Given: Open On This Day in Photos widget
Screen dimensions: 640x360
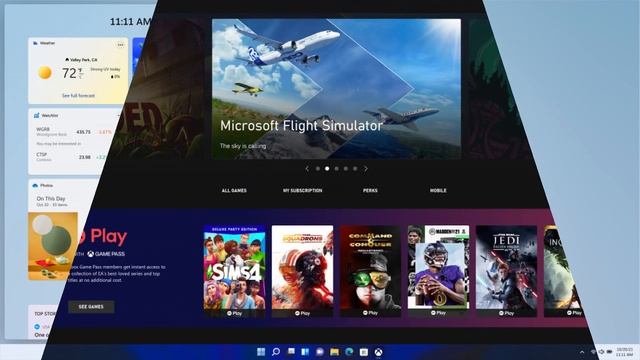Looking at the screenshot, I should pos(51,198).
